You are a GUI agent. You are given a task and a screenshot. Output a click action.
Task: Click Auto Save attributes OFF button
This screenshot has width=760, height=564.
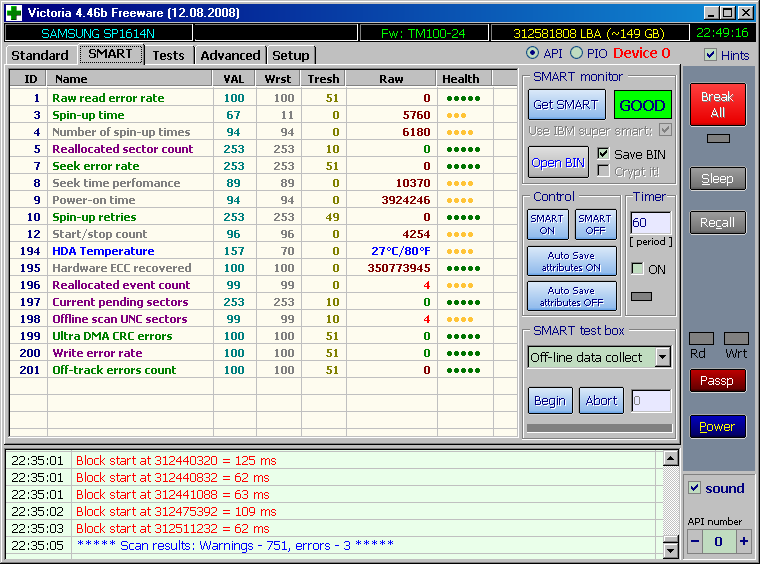coord(571,296)
